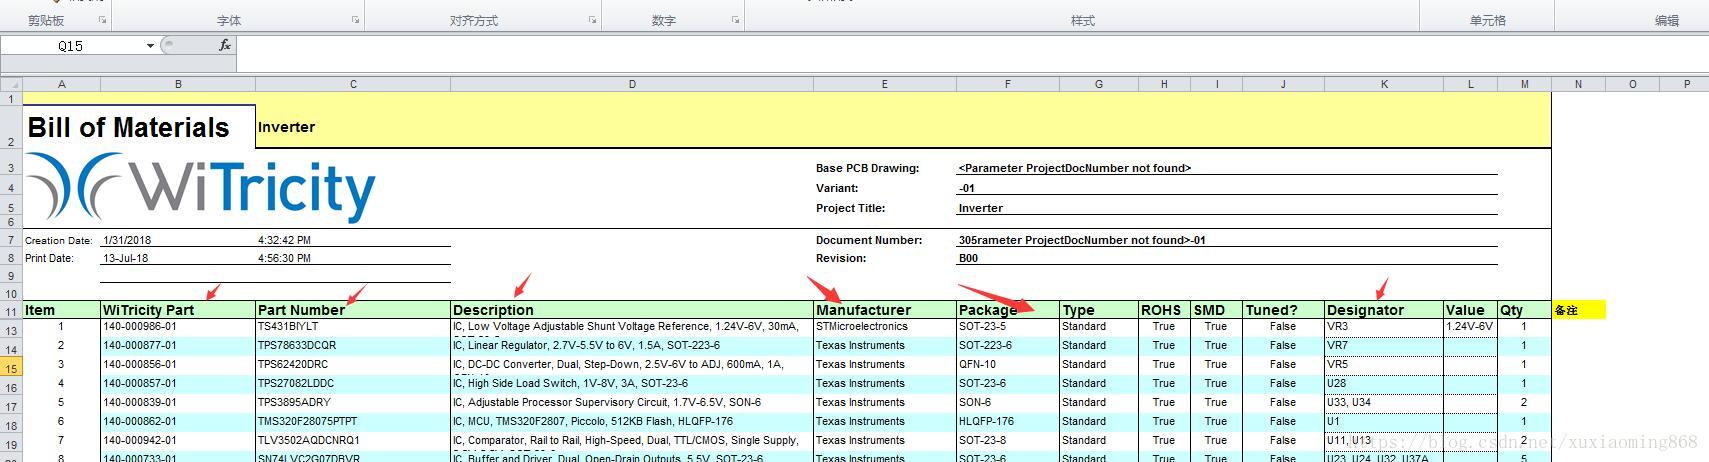Select part number cell 'TS431BIYLT'

(x=353, y=327)
